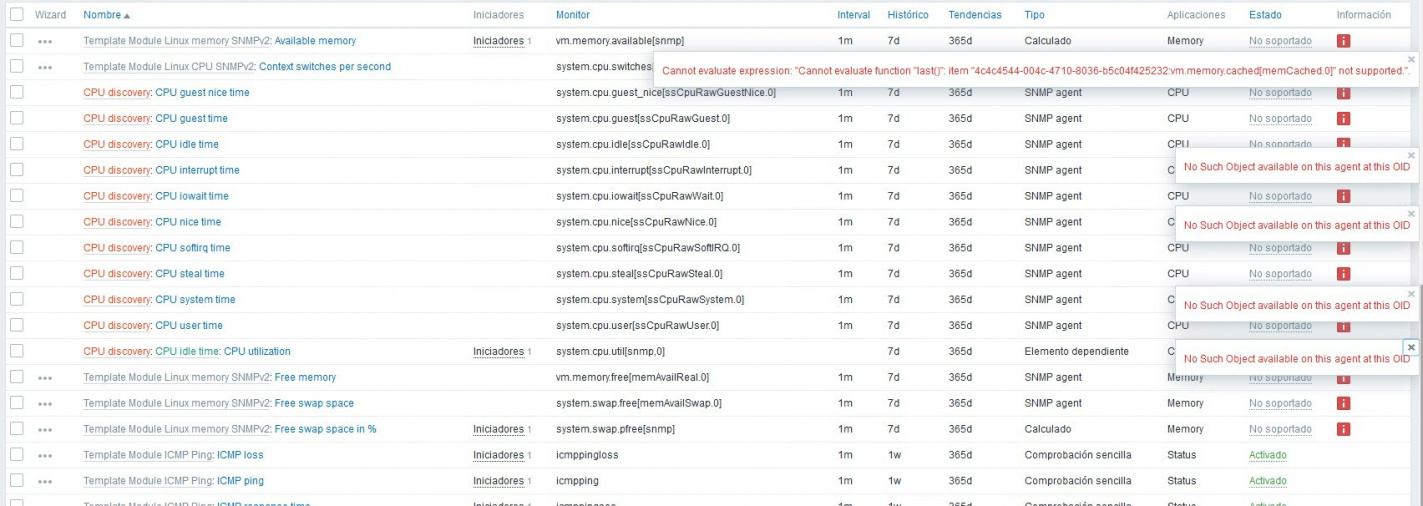Image resolution: width=1423 pixels, height=506 pixels.
Task: Show red info icon for CPU steal time
Action: tap(1343, 274)
